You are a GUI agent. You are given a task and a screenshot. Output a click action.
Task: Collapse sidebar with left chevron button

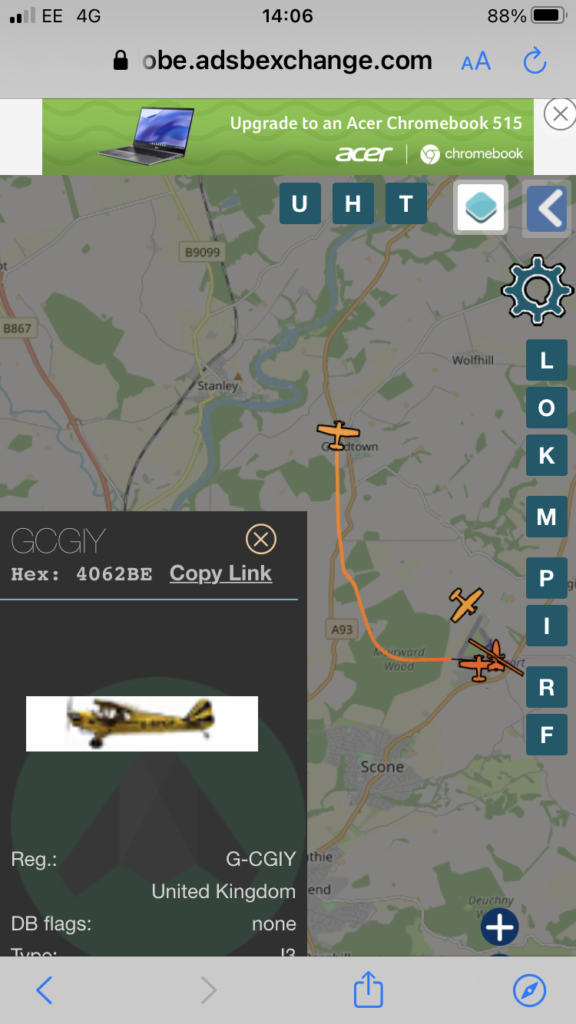coord(547,210)
